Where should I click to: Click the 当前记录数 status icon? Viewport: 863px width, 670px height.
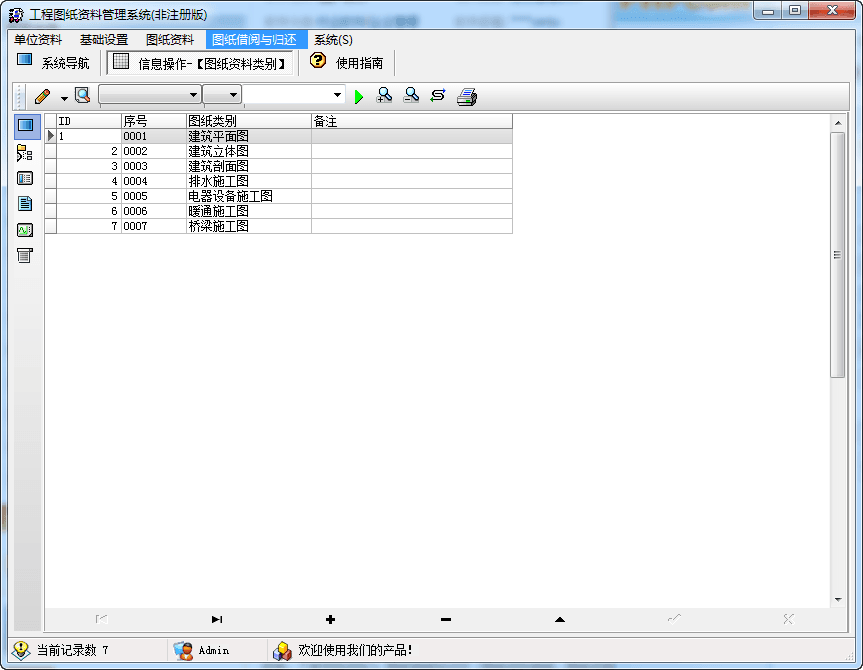21,650
